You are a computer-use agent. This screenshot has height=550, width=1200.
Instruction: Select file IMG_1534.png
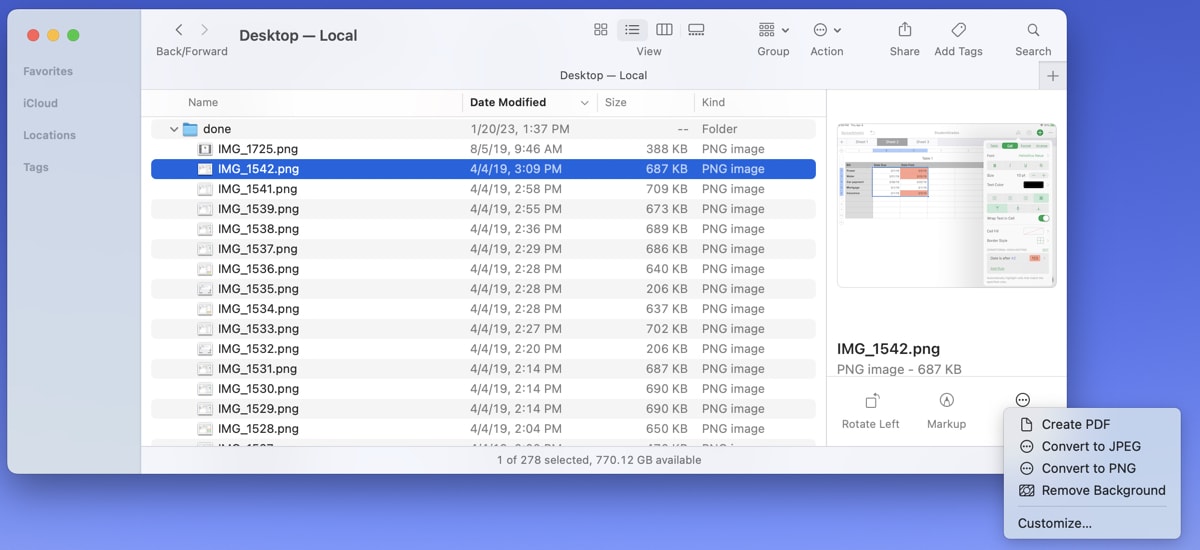483,309
